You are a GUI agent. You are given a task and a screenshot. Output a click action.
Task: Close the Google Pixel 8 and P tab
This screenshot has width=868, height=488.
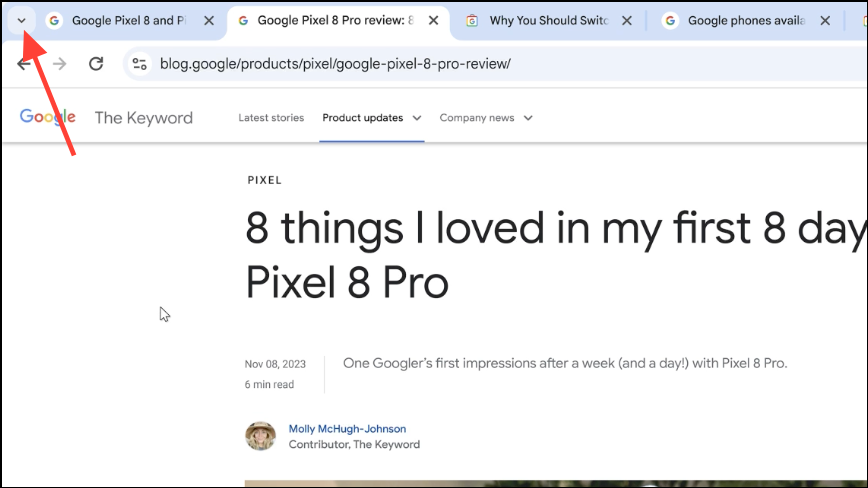click(209, 20)
